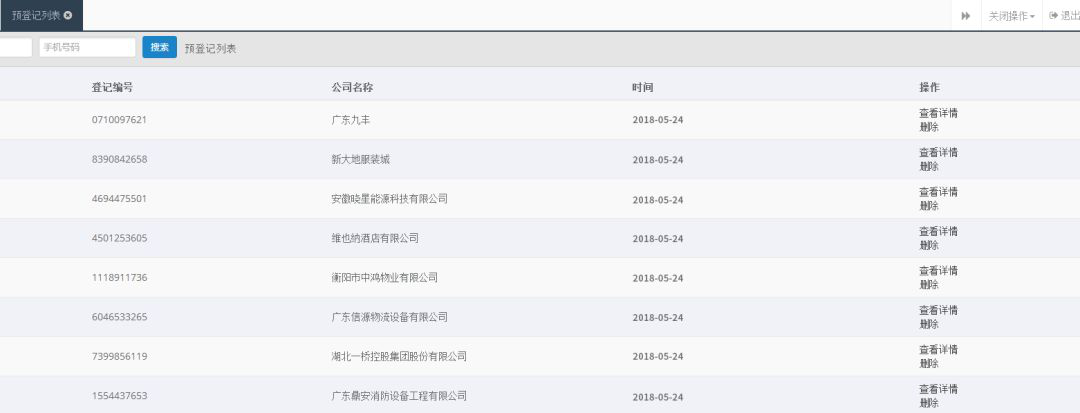This screenshot has height=413, width=1080.
Task: Click company name 广东信源物流设备有限公司
Action: (x=389, y=317)
